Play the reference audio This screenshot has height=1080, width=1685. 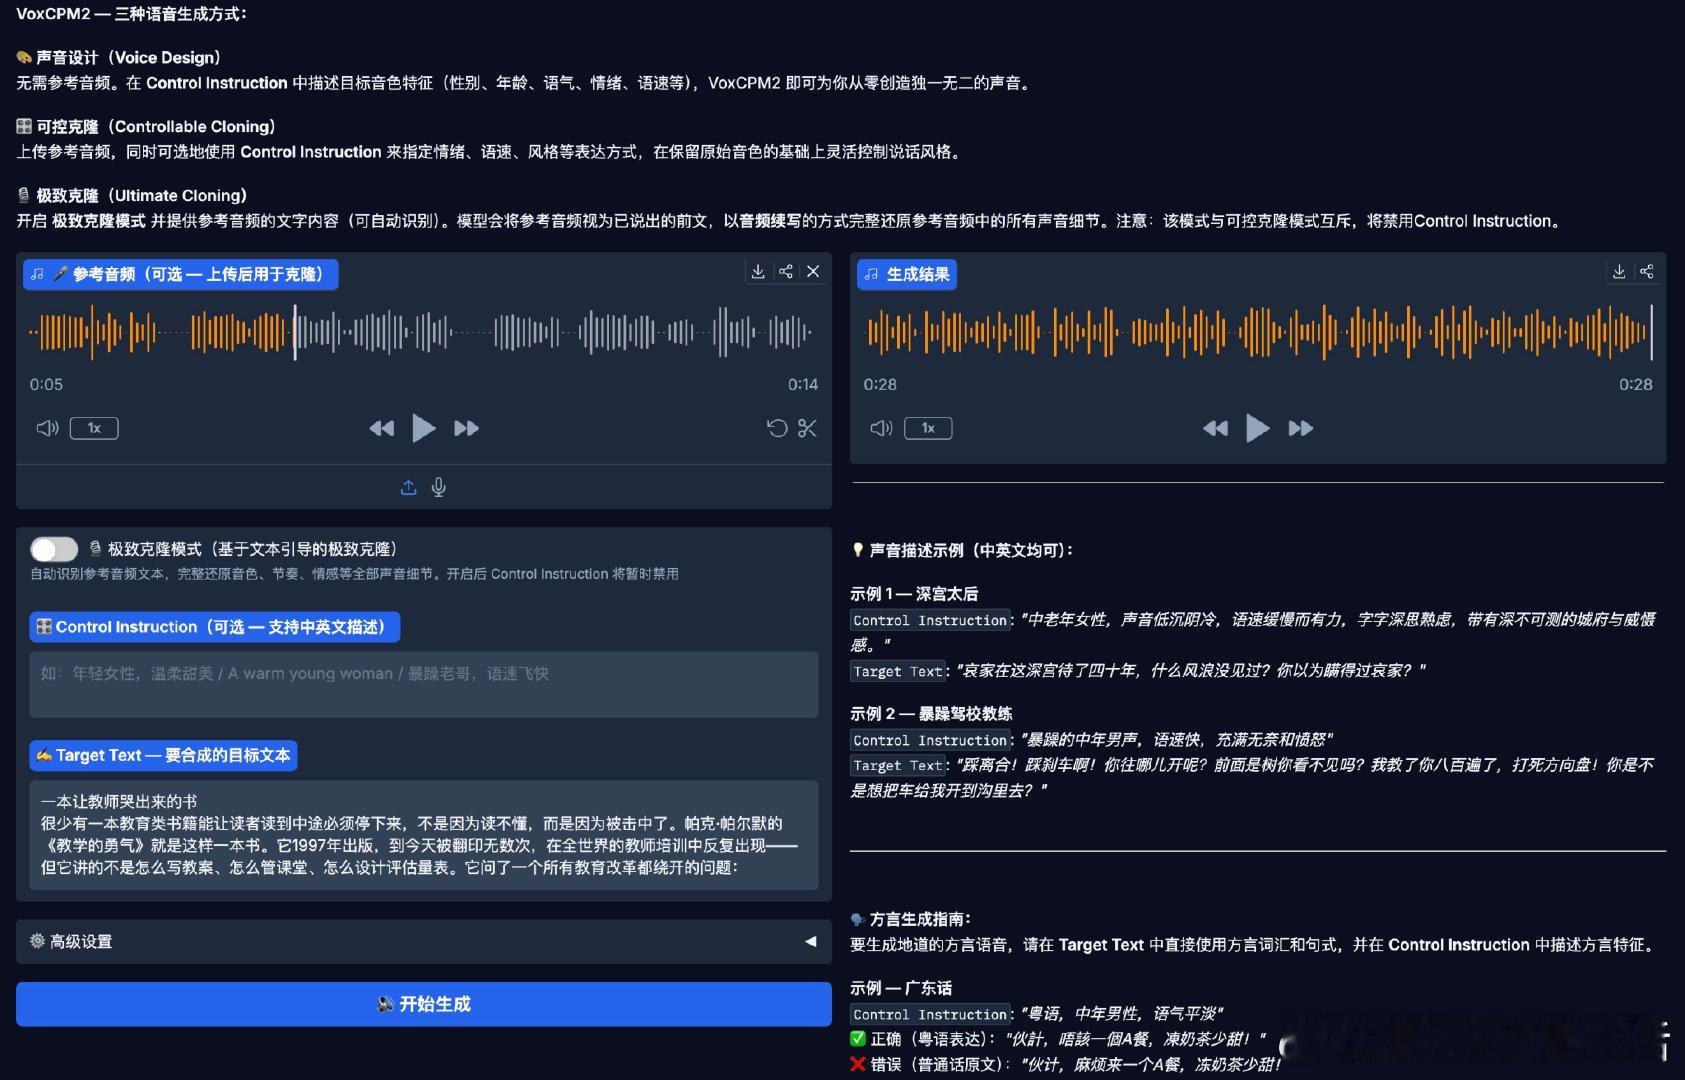coord(424,428)
